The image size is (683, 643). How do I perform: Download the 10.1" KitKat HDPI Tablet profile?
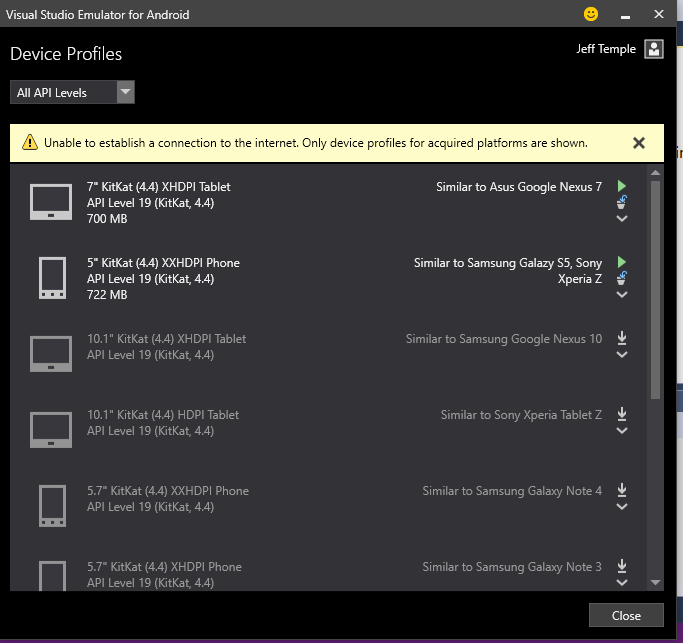pos(622,414)
